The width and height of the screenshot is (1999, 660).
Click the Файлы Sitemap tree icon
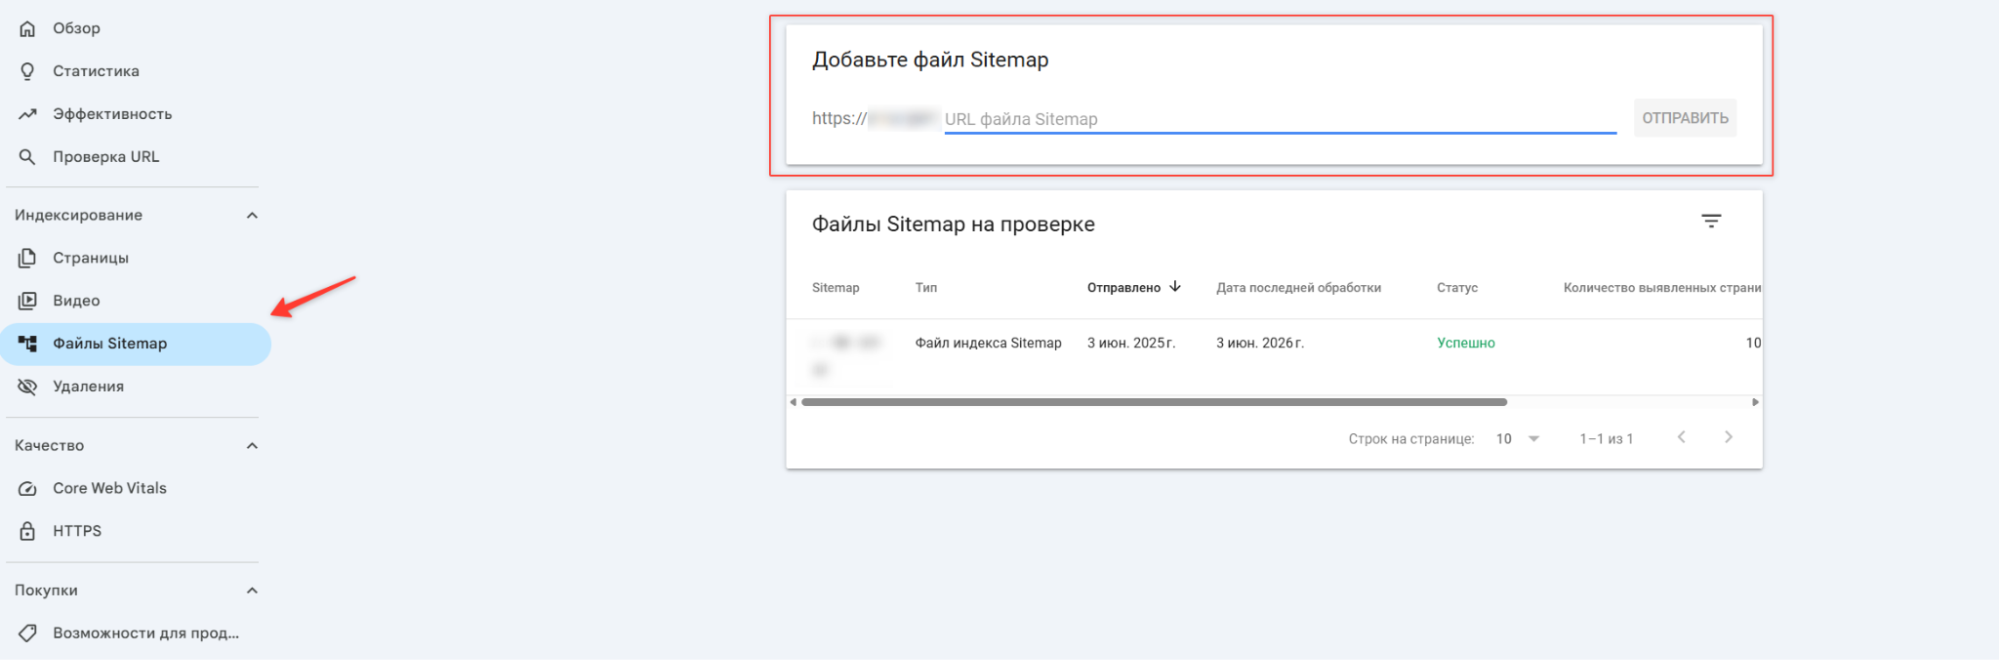click(27, 344)
